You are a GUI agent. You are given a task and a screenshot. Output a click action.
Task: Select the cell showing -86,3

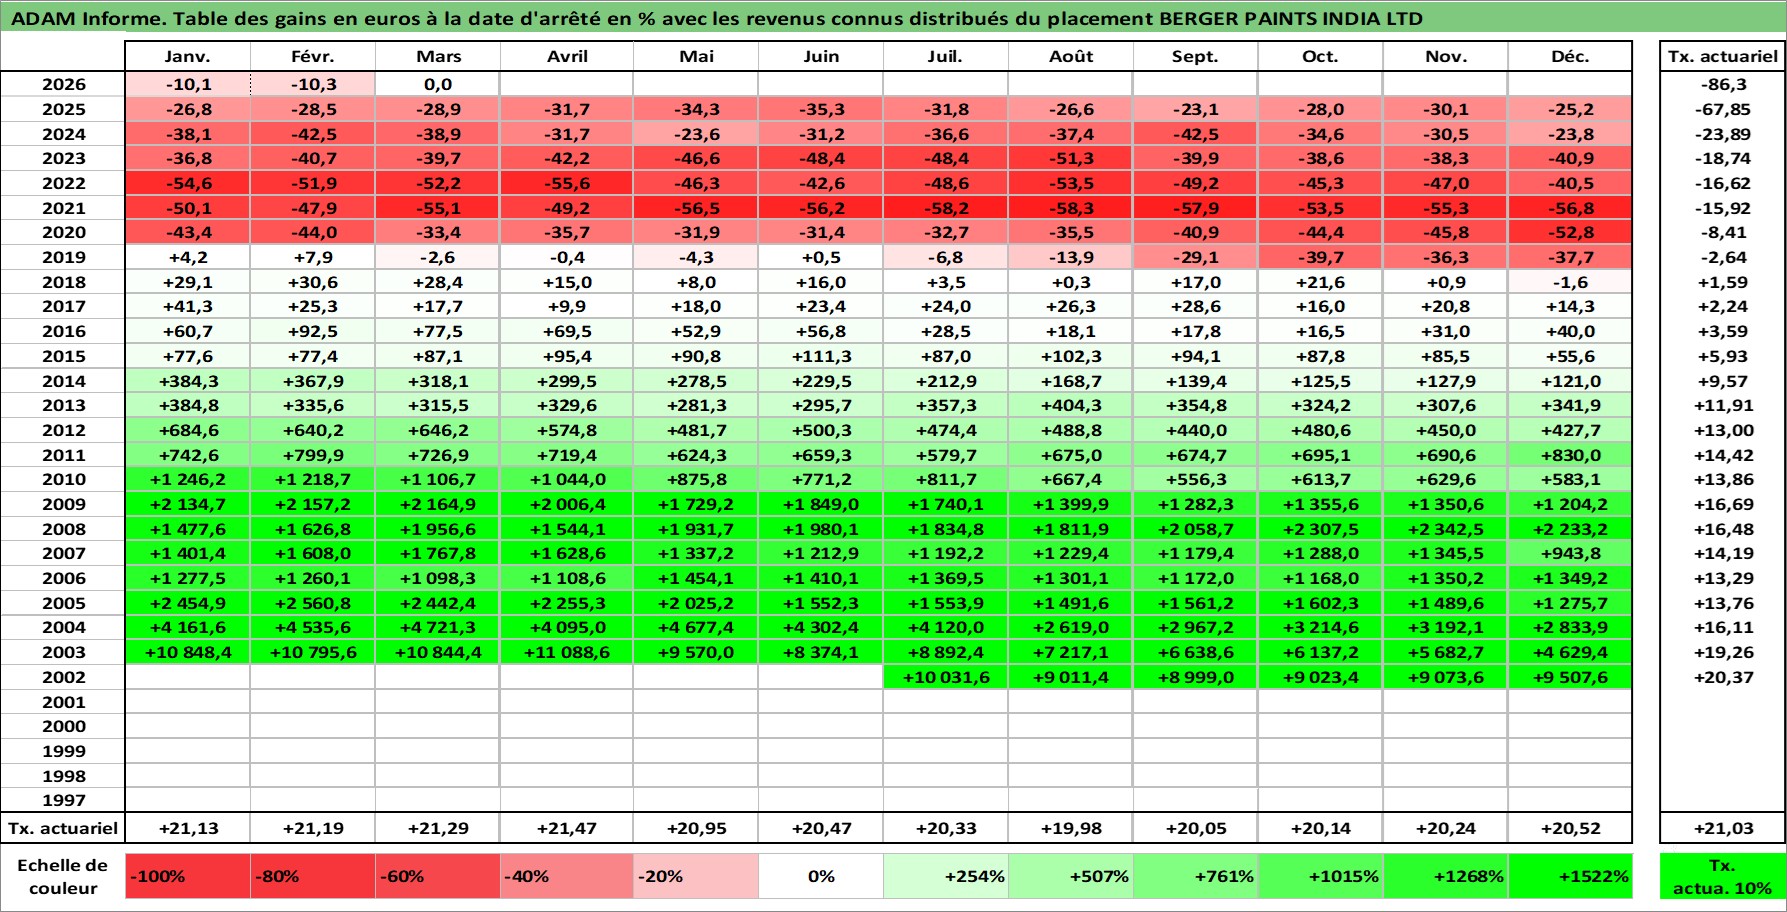click(x=1722, y=84)
